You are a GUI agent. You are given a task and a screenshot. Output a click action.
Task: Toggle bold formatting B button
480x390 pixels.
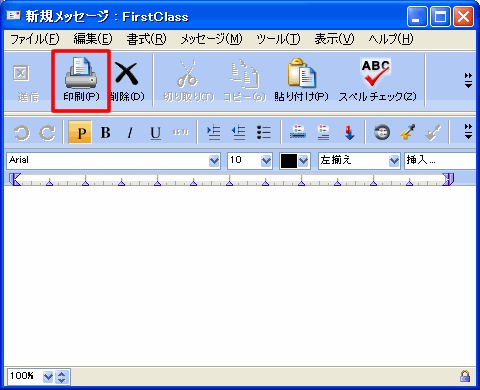(105, 133)
